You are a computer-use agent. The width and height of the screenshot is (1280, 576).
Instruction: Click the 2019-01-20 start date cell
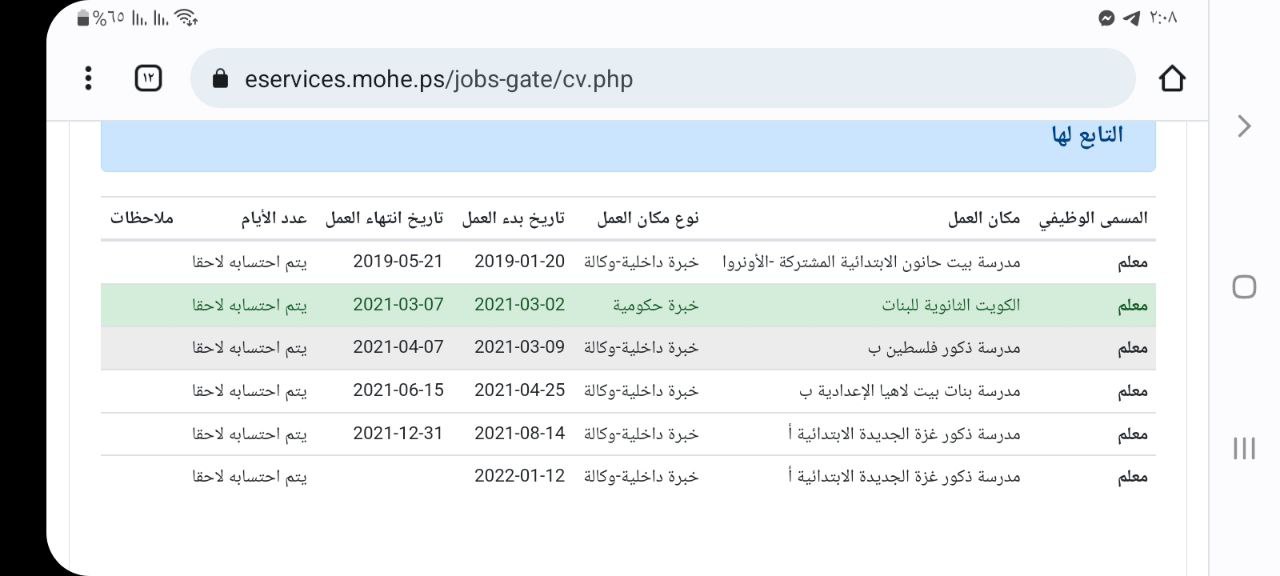[519, 262]
